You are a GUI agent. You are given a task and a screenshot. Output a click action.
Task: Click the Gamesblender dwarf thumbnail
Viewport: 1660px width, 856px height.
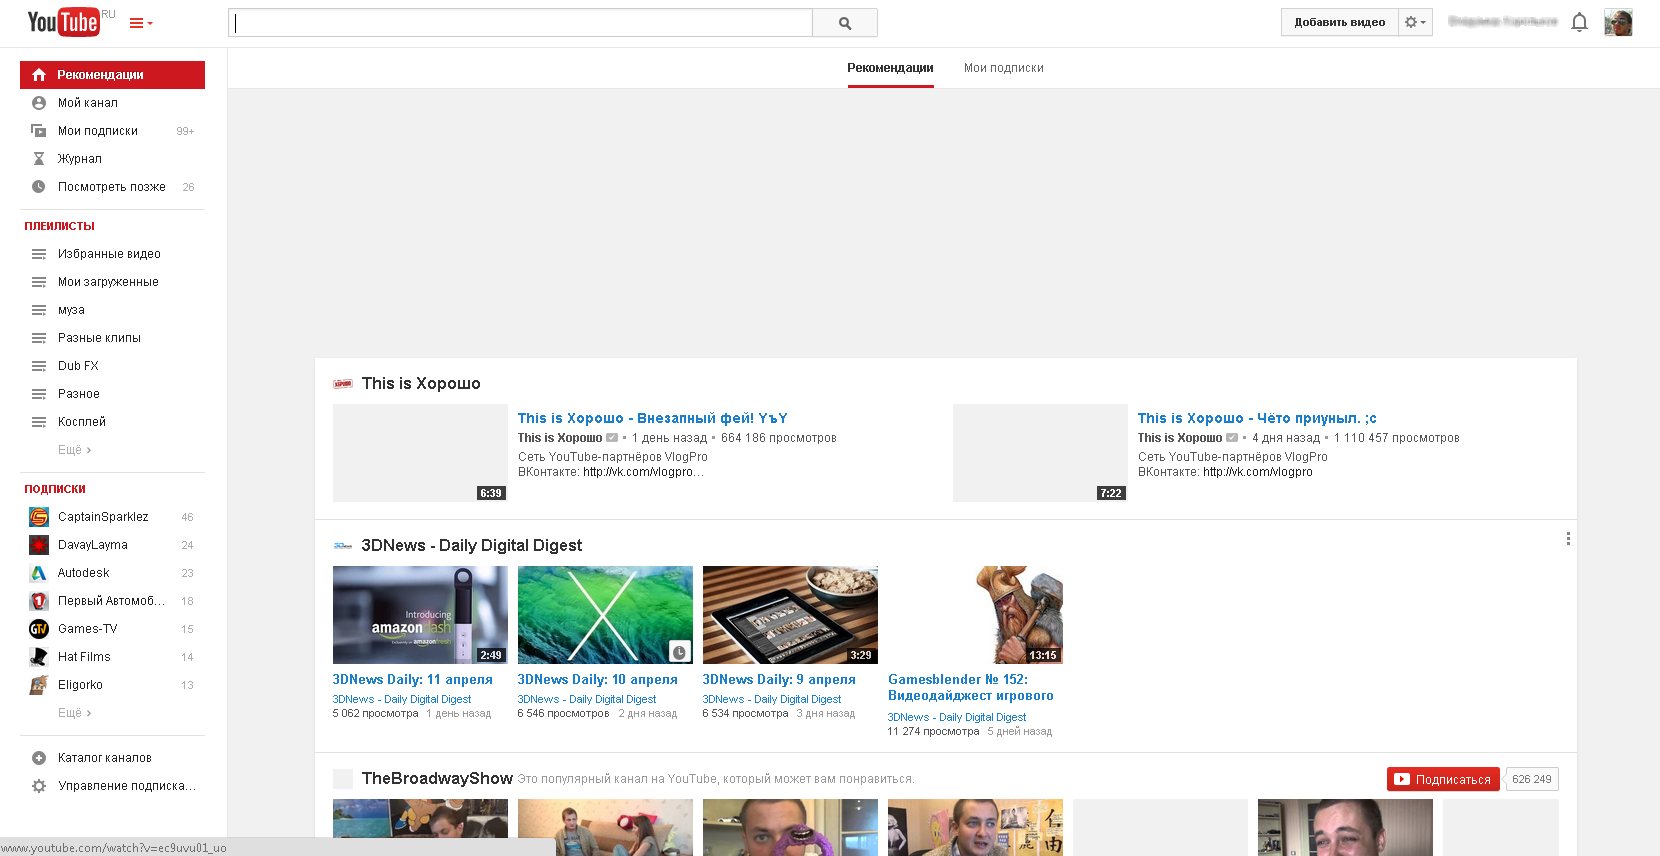point(975,615)
